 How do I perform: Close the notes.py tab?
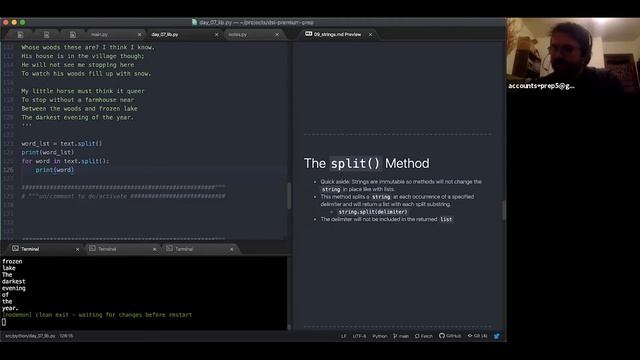pos(277,35)
